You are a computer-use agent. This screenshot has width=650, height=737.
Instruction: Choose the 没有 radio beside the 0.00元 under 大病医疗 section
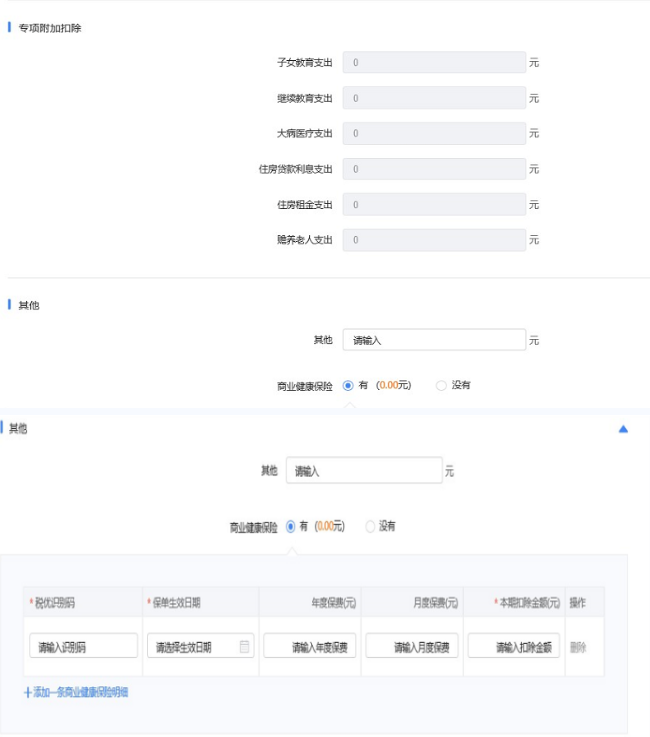click(442, 385)
